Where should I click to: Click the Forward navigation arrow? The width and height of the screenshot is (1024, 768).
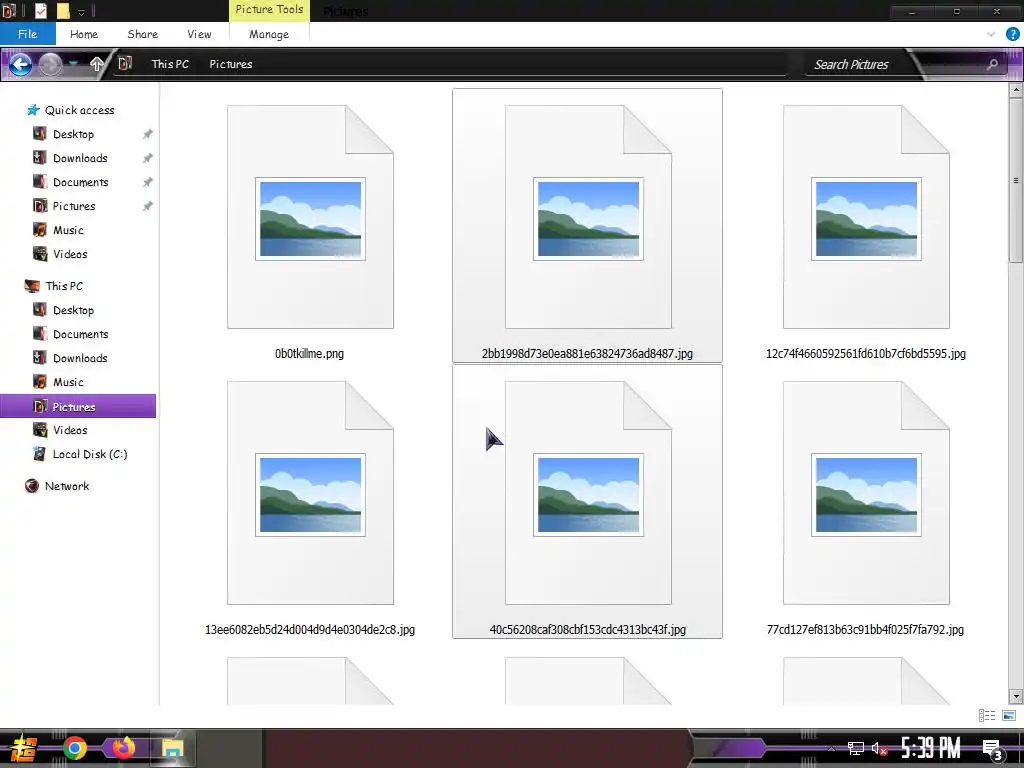(x=50, y=64)
